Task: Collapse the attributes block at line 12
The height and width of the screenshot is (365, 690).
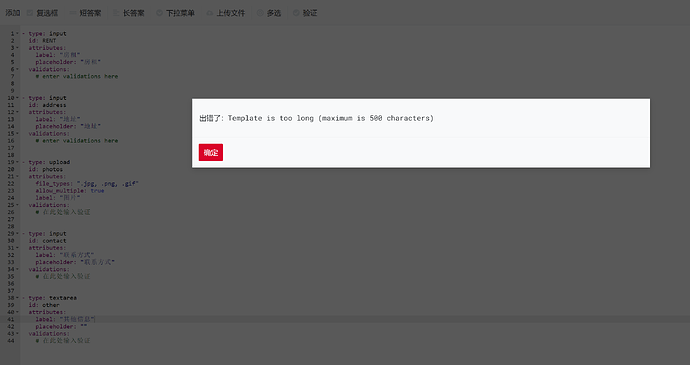Action: click(x=18, y=112)
